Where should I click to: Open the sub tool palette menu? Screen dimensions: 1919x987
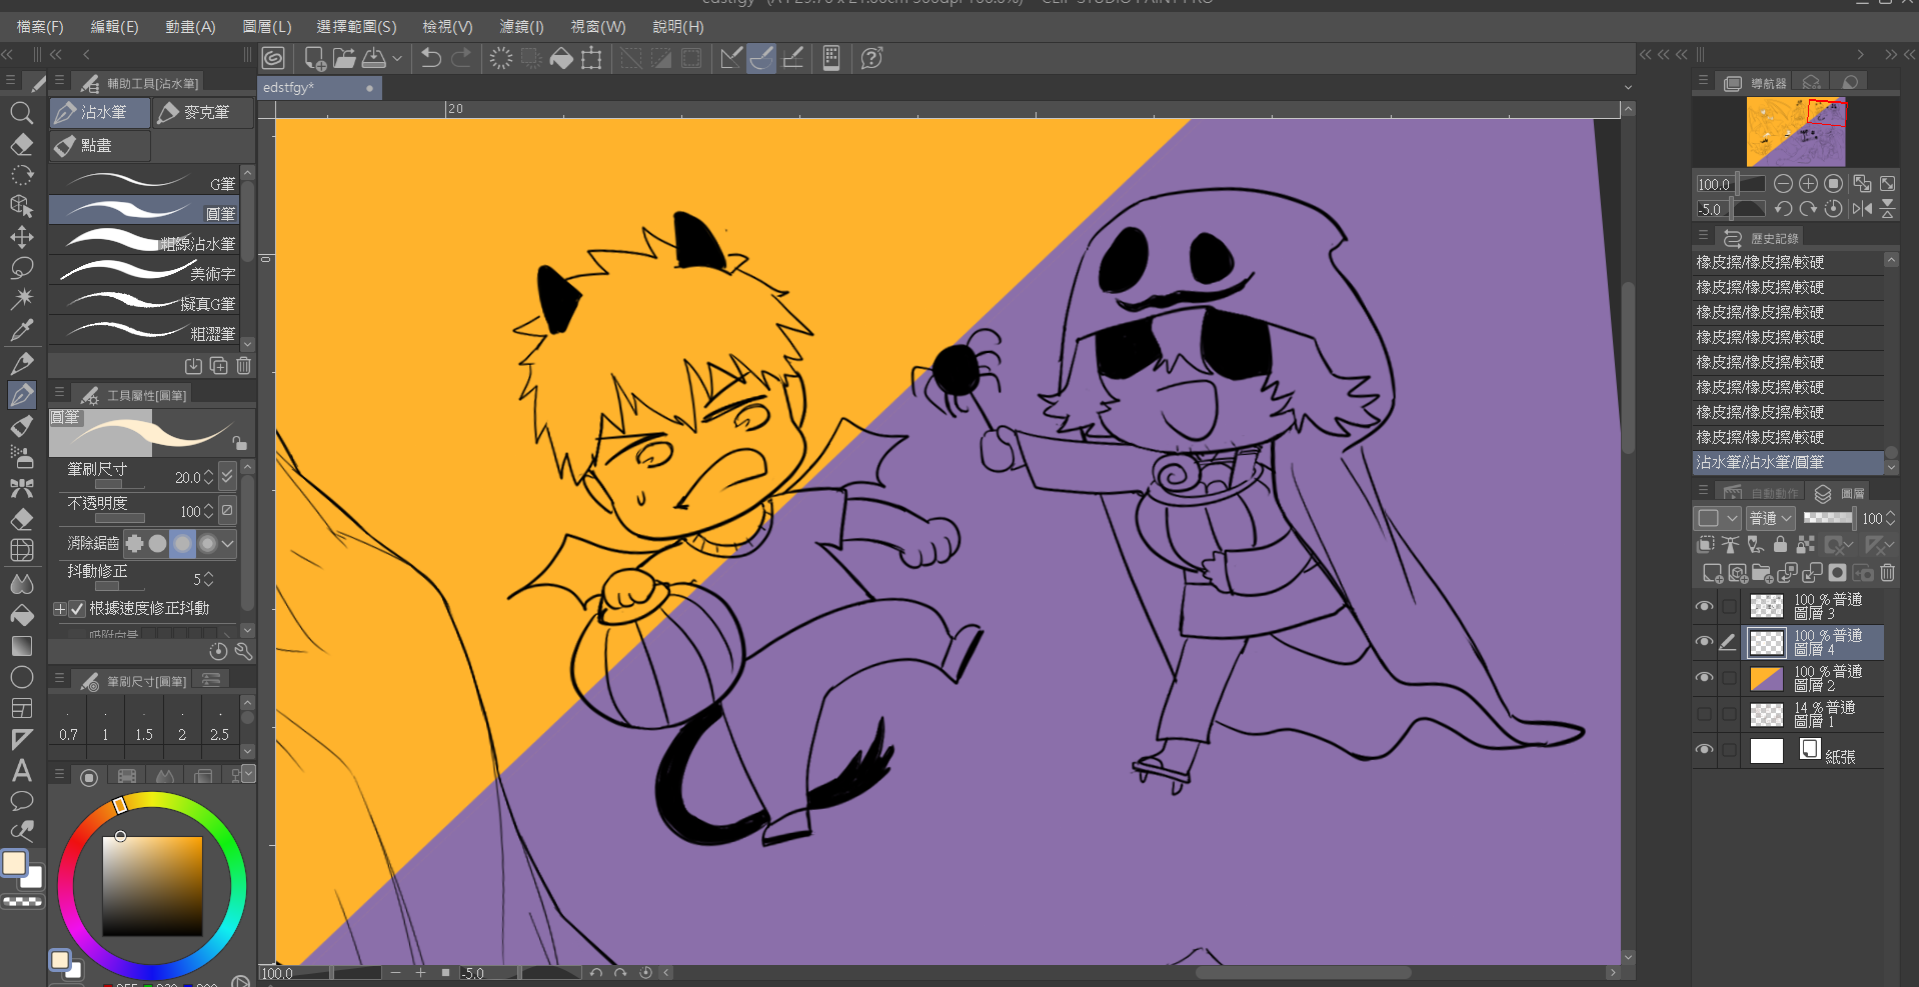pyautogui.click(x=59, y=82)
